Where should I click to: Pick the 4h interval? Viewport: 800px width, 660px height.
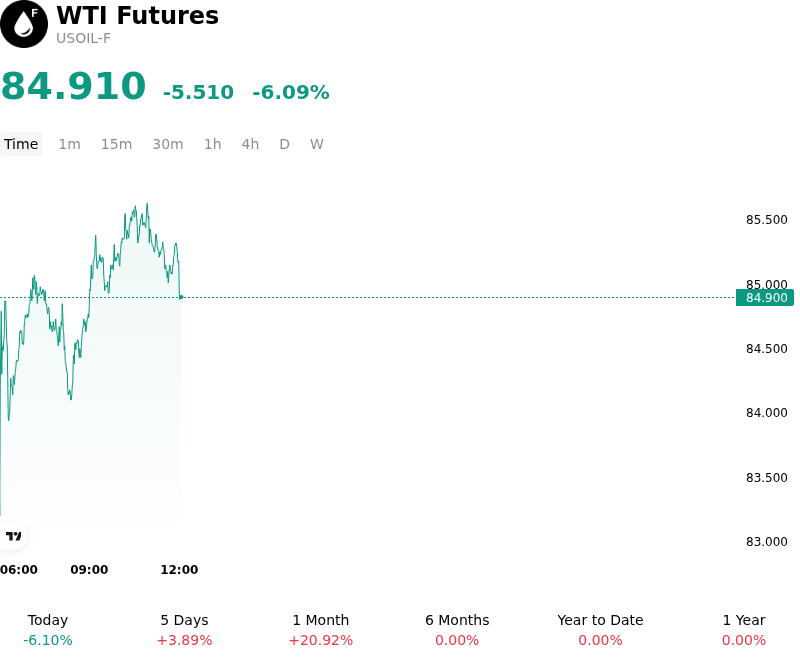(250, 144)
